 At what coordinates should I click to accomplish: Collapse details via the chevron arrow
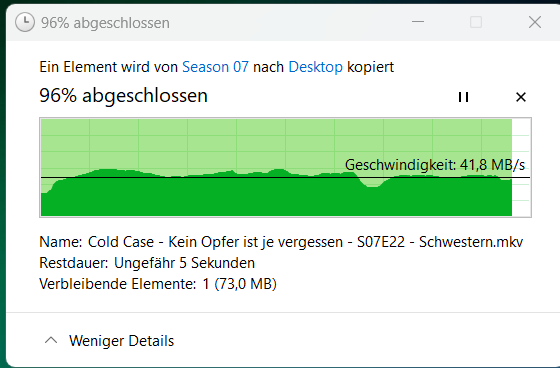pos(51,340)
